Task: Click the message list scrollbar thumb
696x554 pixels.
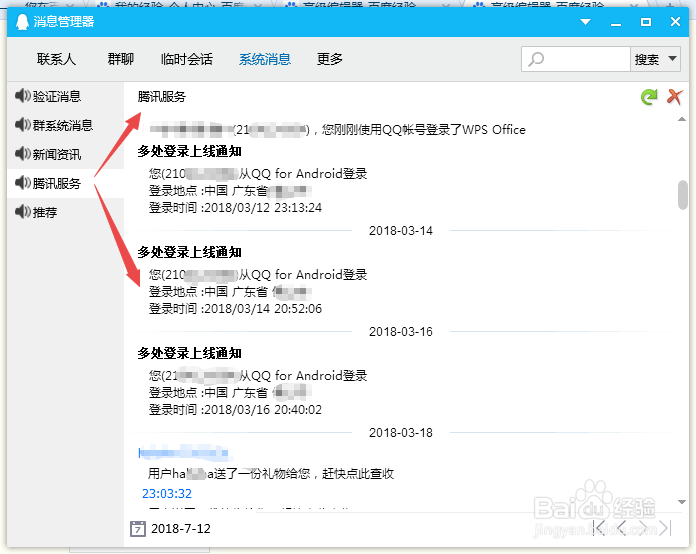Action: click(683, 194)
